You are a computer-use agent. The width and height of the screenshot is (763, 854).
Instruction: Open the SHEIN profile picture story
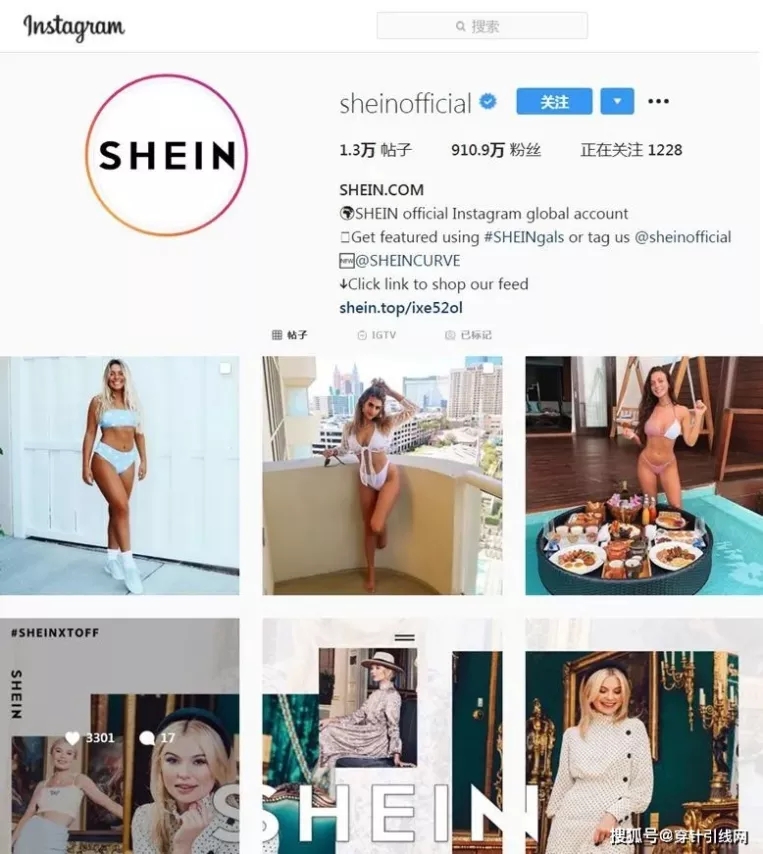167,155
